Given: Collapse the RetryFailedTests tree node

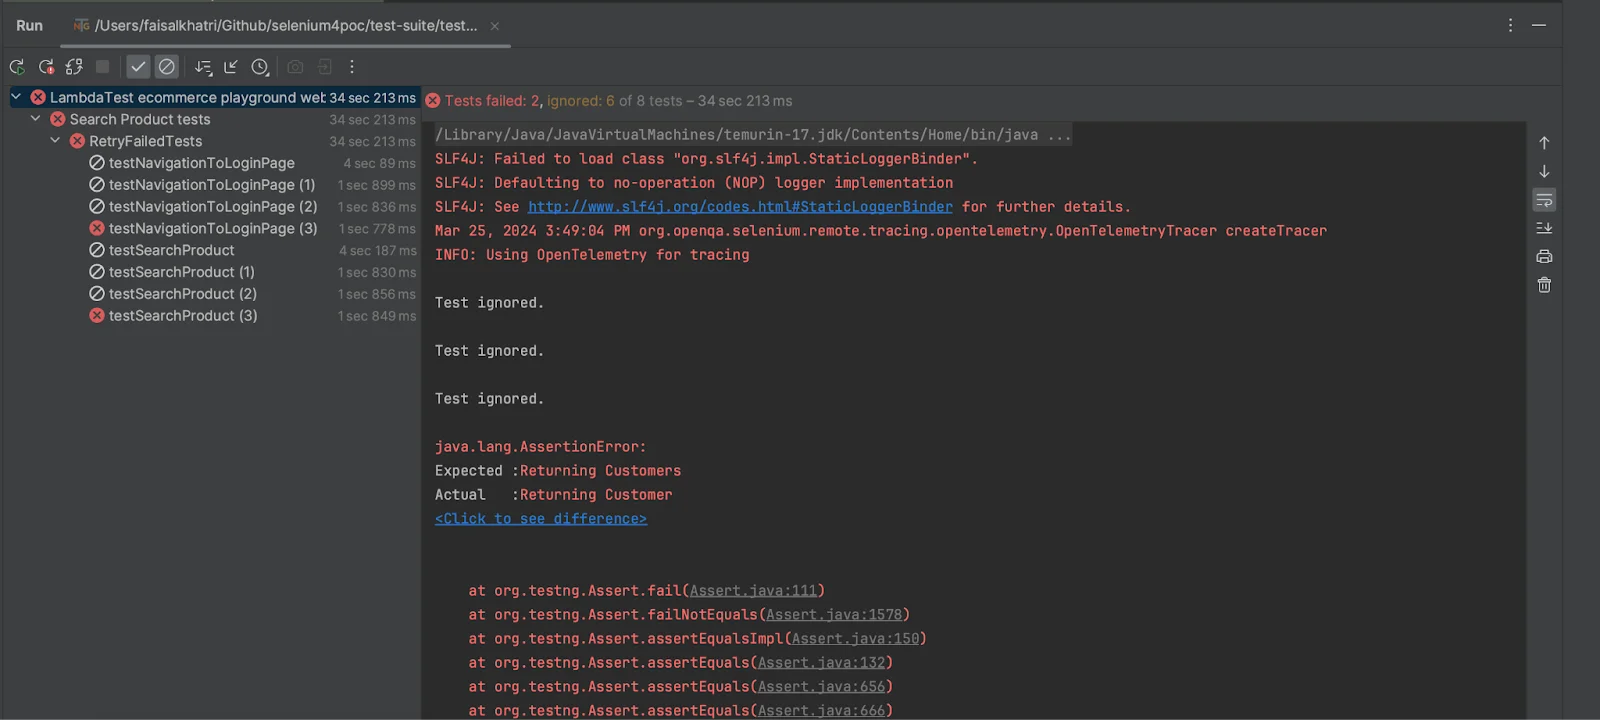Looking at the screenshot, I should tap(55, 141).
